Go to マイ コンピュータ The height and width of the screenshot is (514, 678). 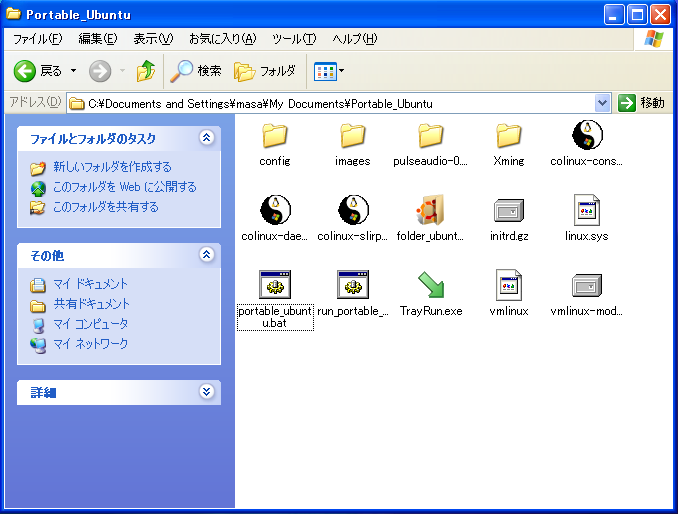(90, 324)
